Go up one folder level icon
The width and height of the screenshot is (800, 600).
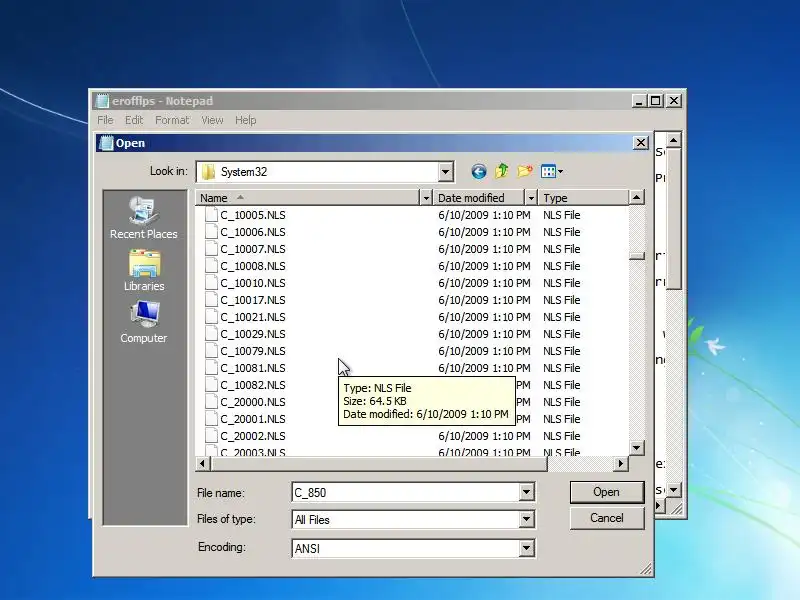coord(502,171)
